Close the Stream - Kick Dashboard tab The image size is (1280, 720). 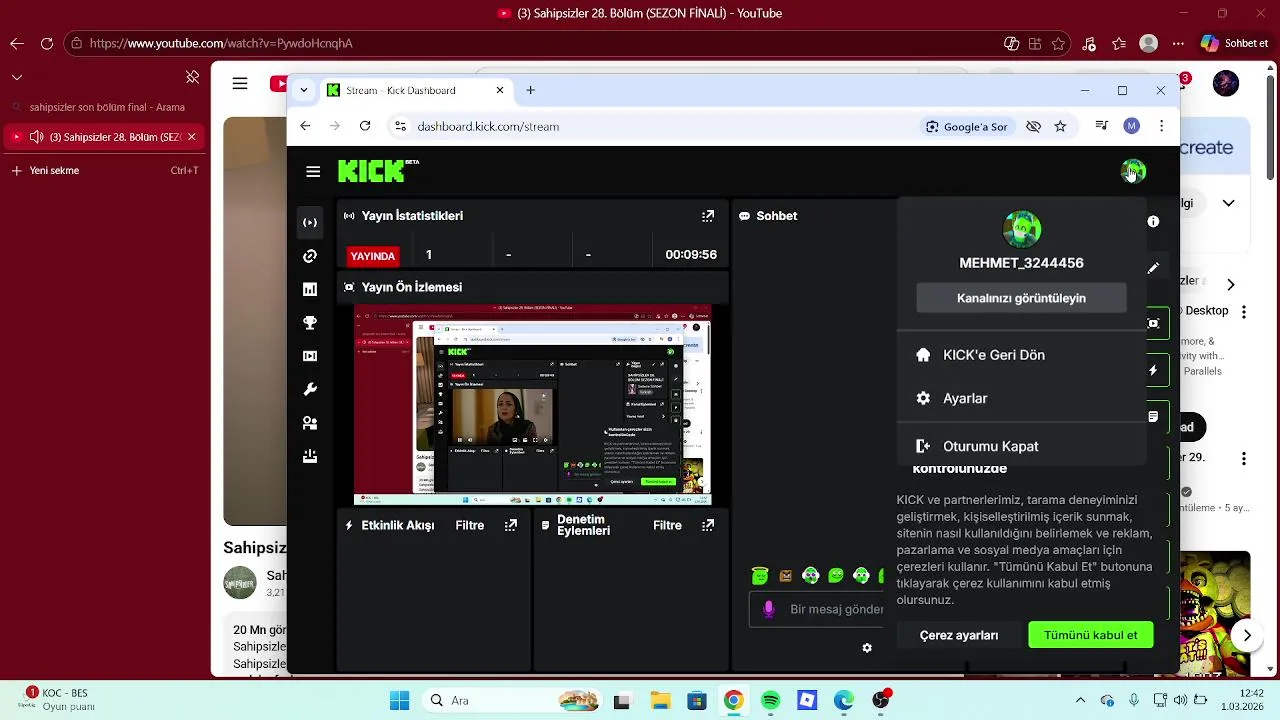(x=500, y=90)
